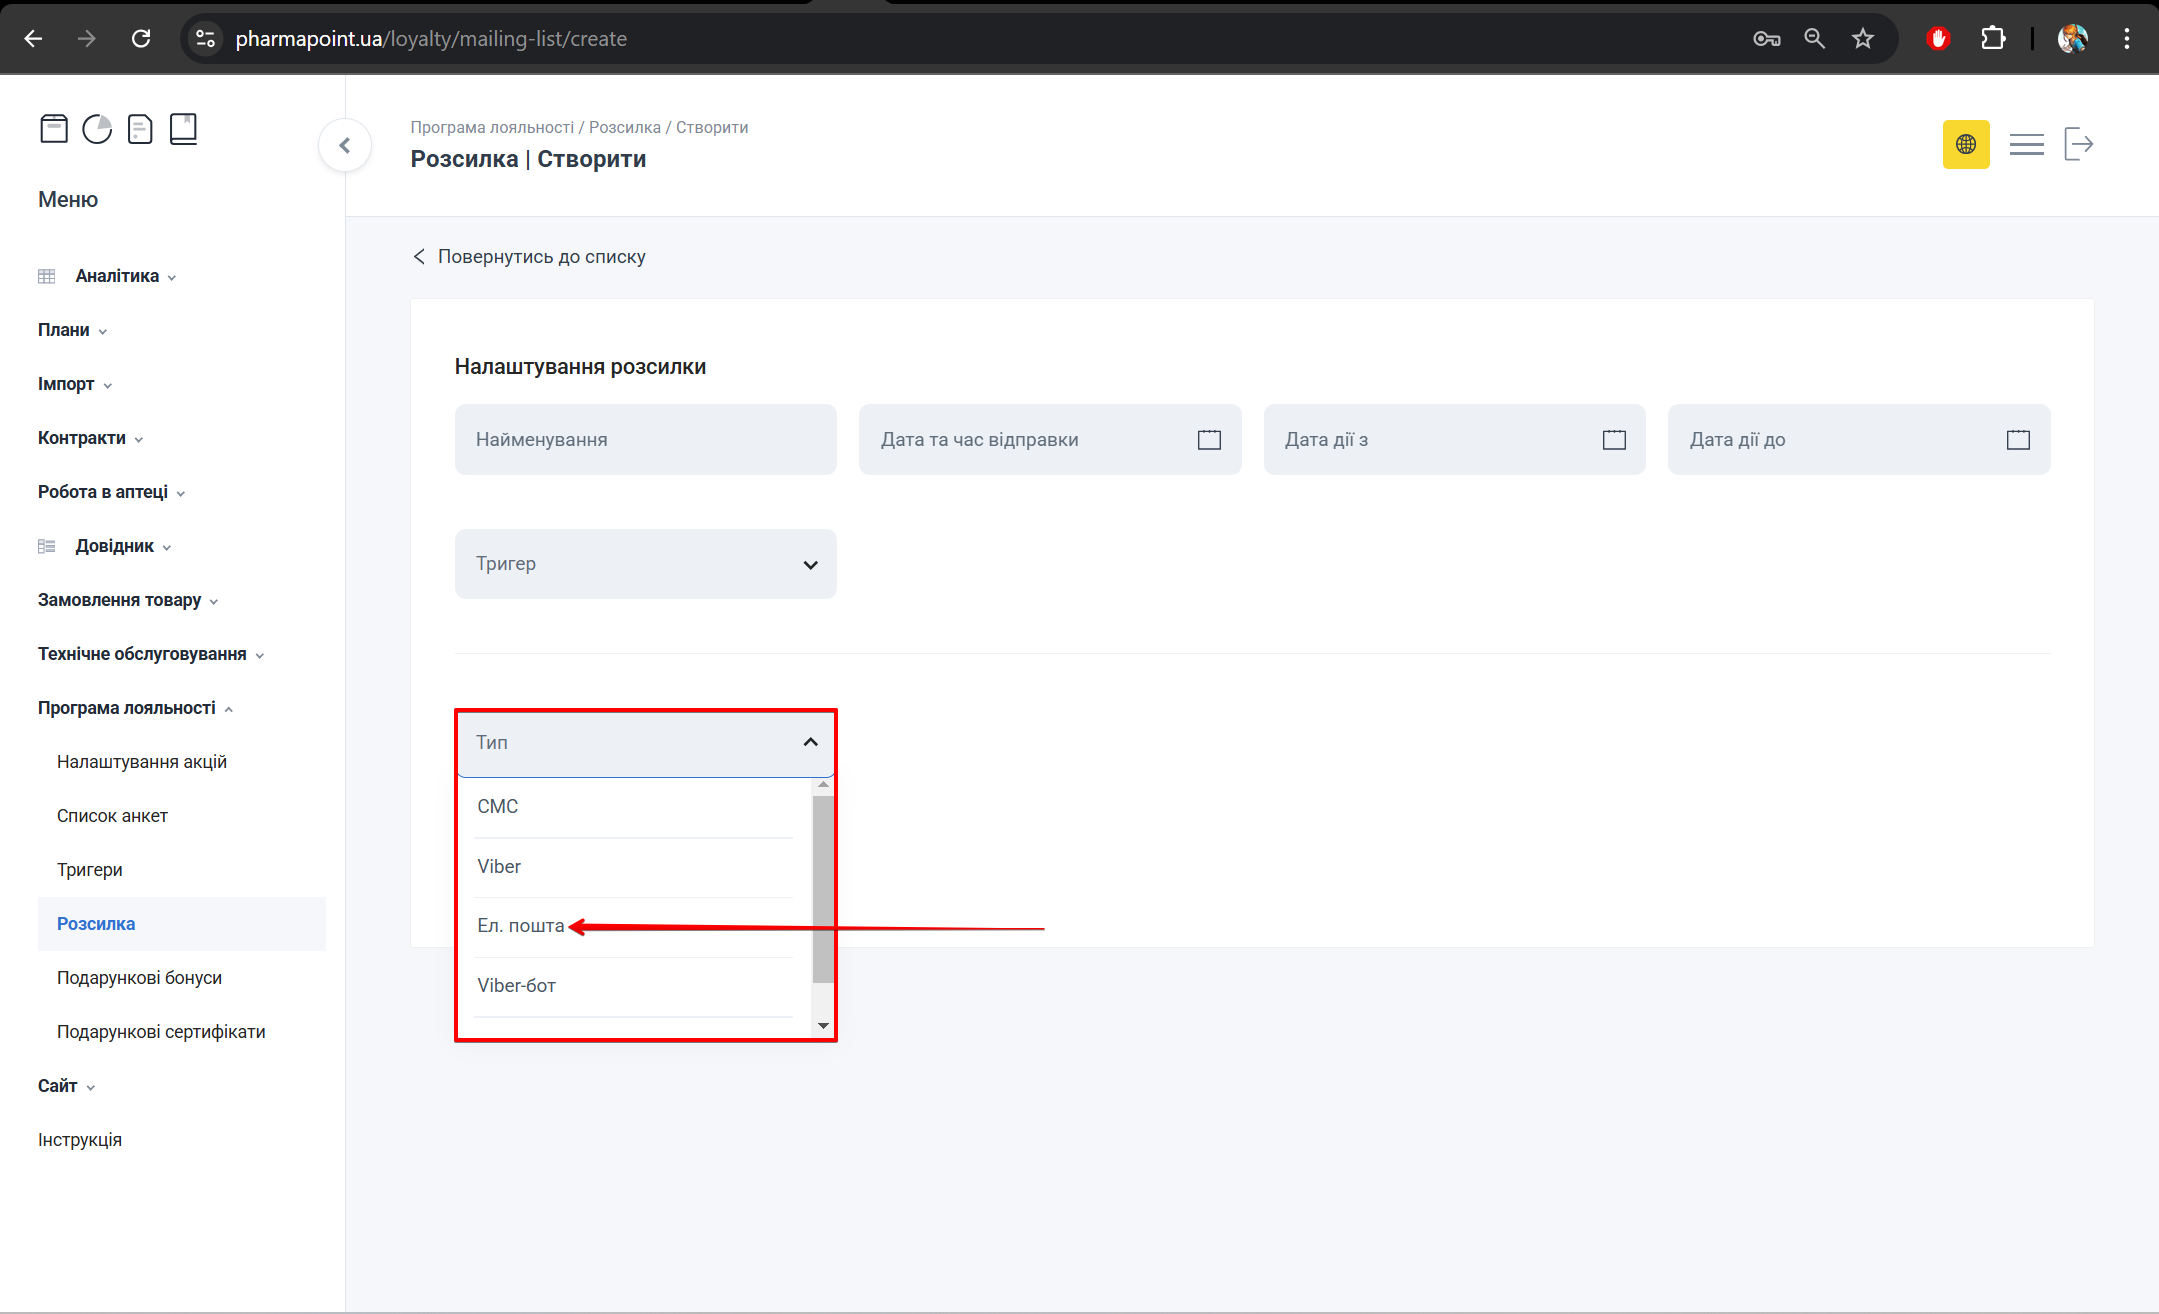This screenshot has width=2159, height=1314.
Task: Click the Найменування input field
Action: pos(645,440)
